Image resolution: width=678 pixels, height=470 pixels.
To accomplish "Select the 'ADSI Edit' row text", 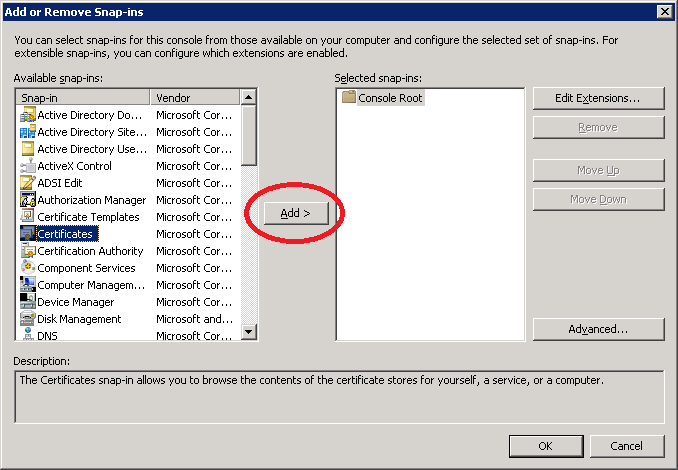I will pos(60,183).
